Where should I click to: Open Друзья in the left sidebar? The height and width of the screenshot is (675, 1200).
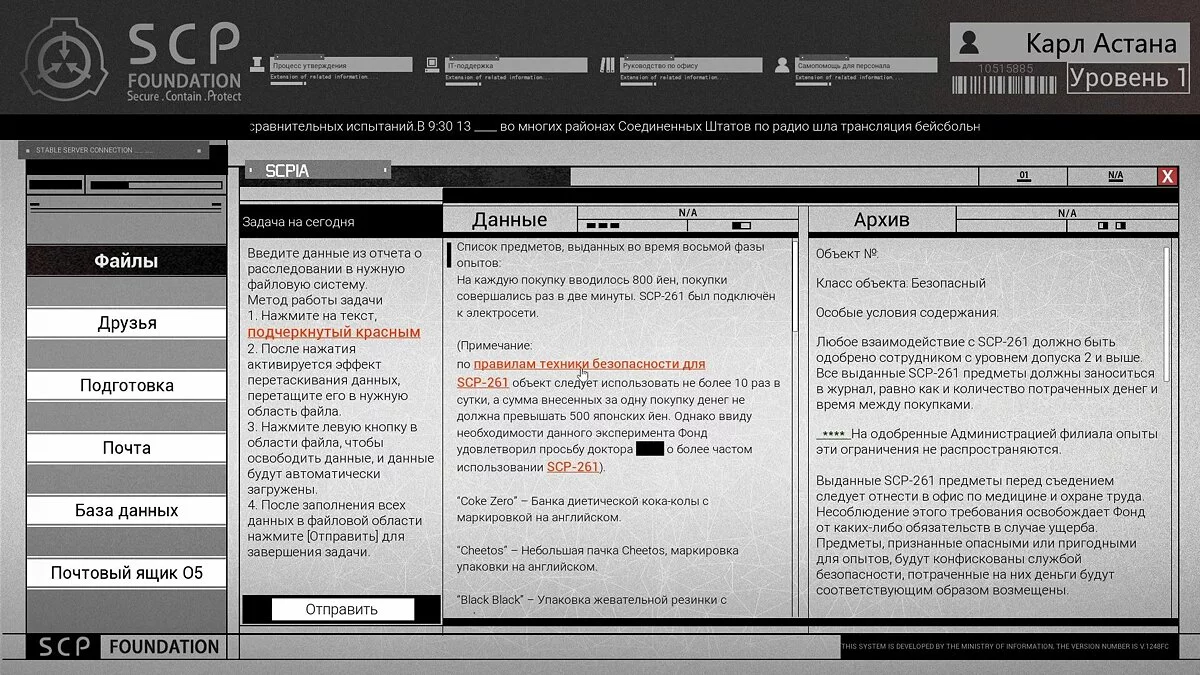pyautogui.click(x=126, y=323)
